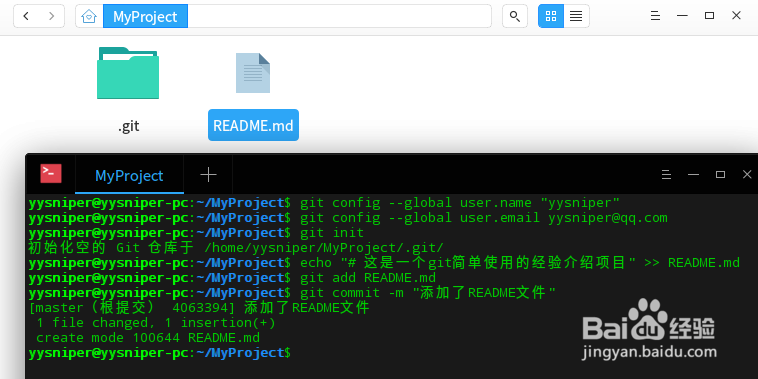Click the '1 file changed, 1 insertion(+)' line

[156, 323]
